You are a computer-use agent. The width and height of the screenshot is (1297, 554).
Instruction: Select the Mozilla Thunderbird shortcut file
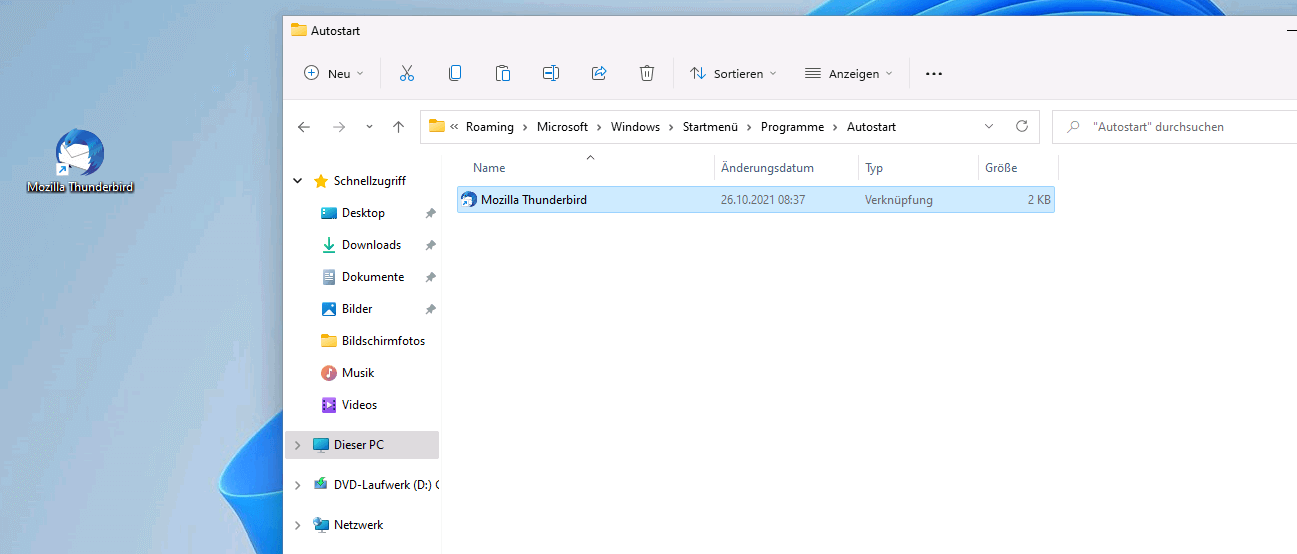click(x=756, y=200)
